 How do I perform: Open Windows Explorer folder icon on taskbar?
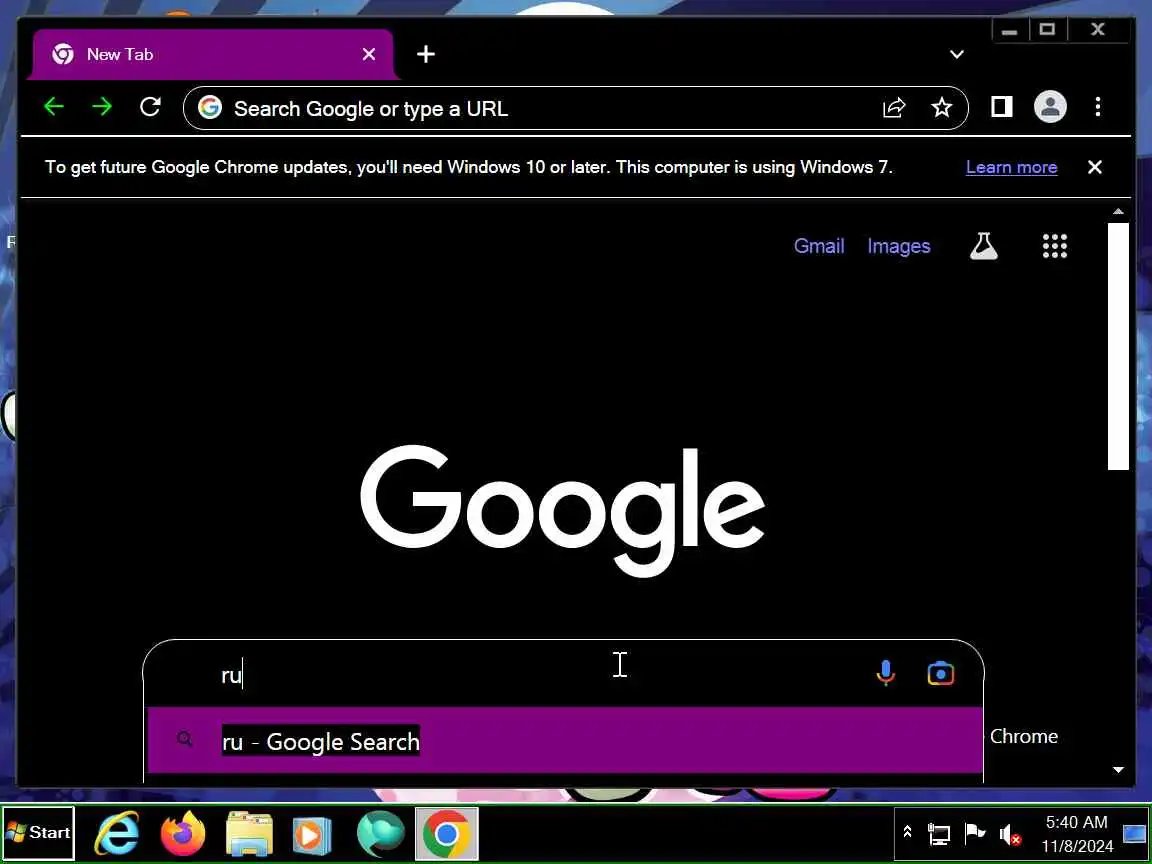(249, 834)
